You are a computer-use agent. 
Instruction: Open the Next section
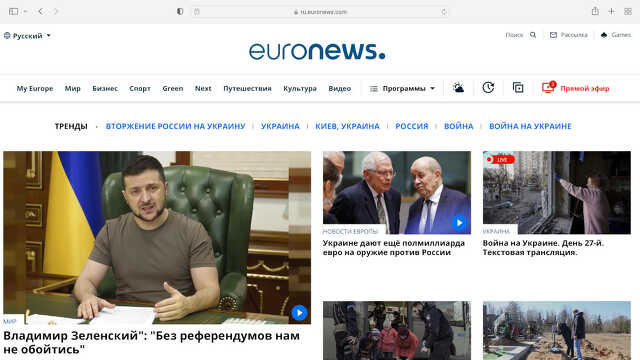[x=203, y=89]
